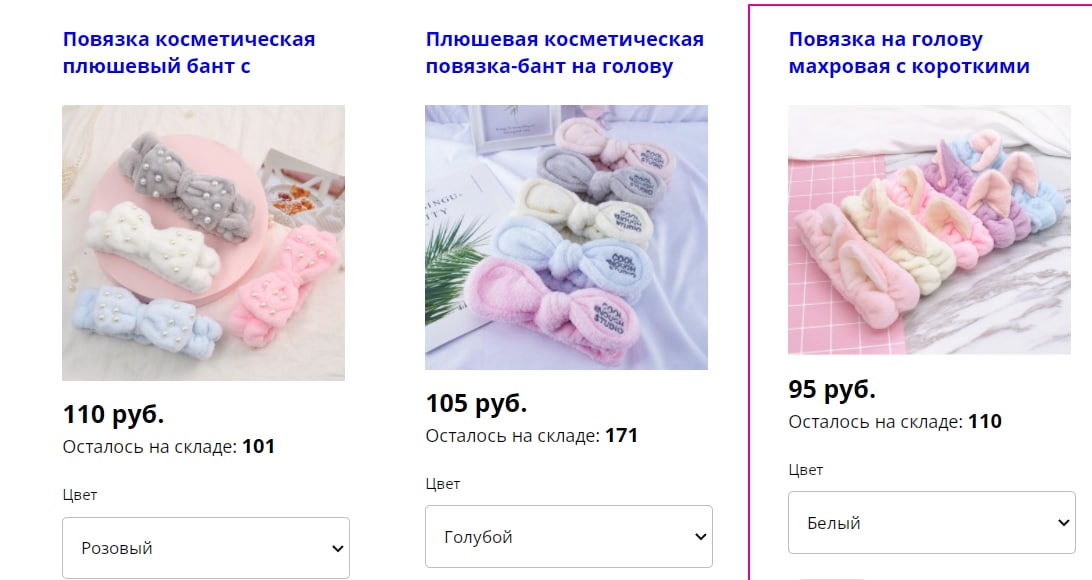Click the Цвет label above Розовый

80,495
